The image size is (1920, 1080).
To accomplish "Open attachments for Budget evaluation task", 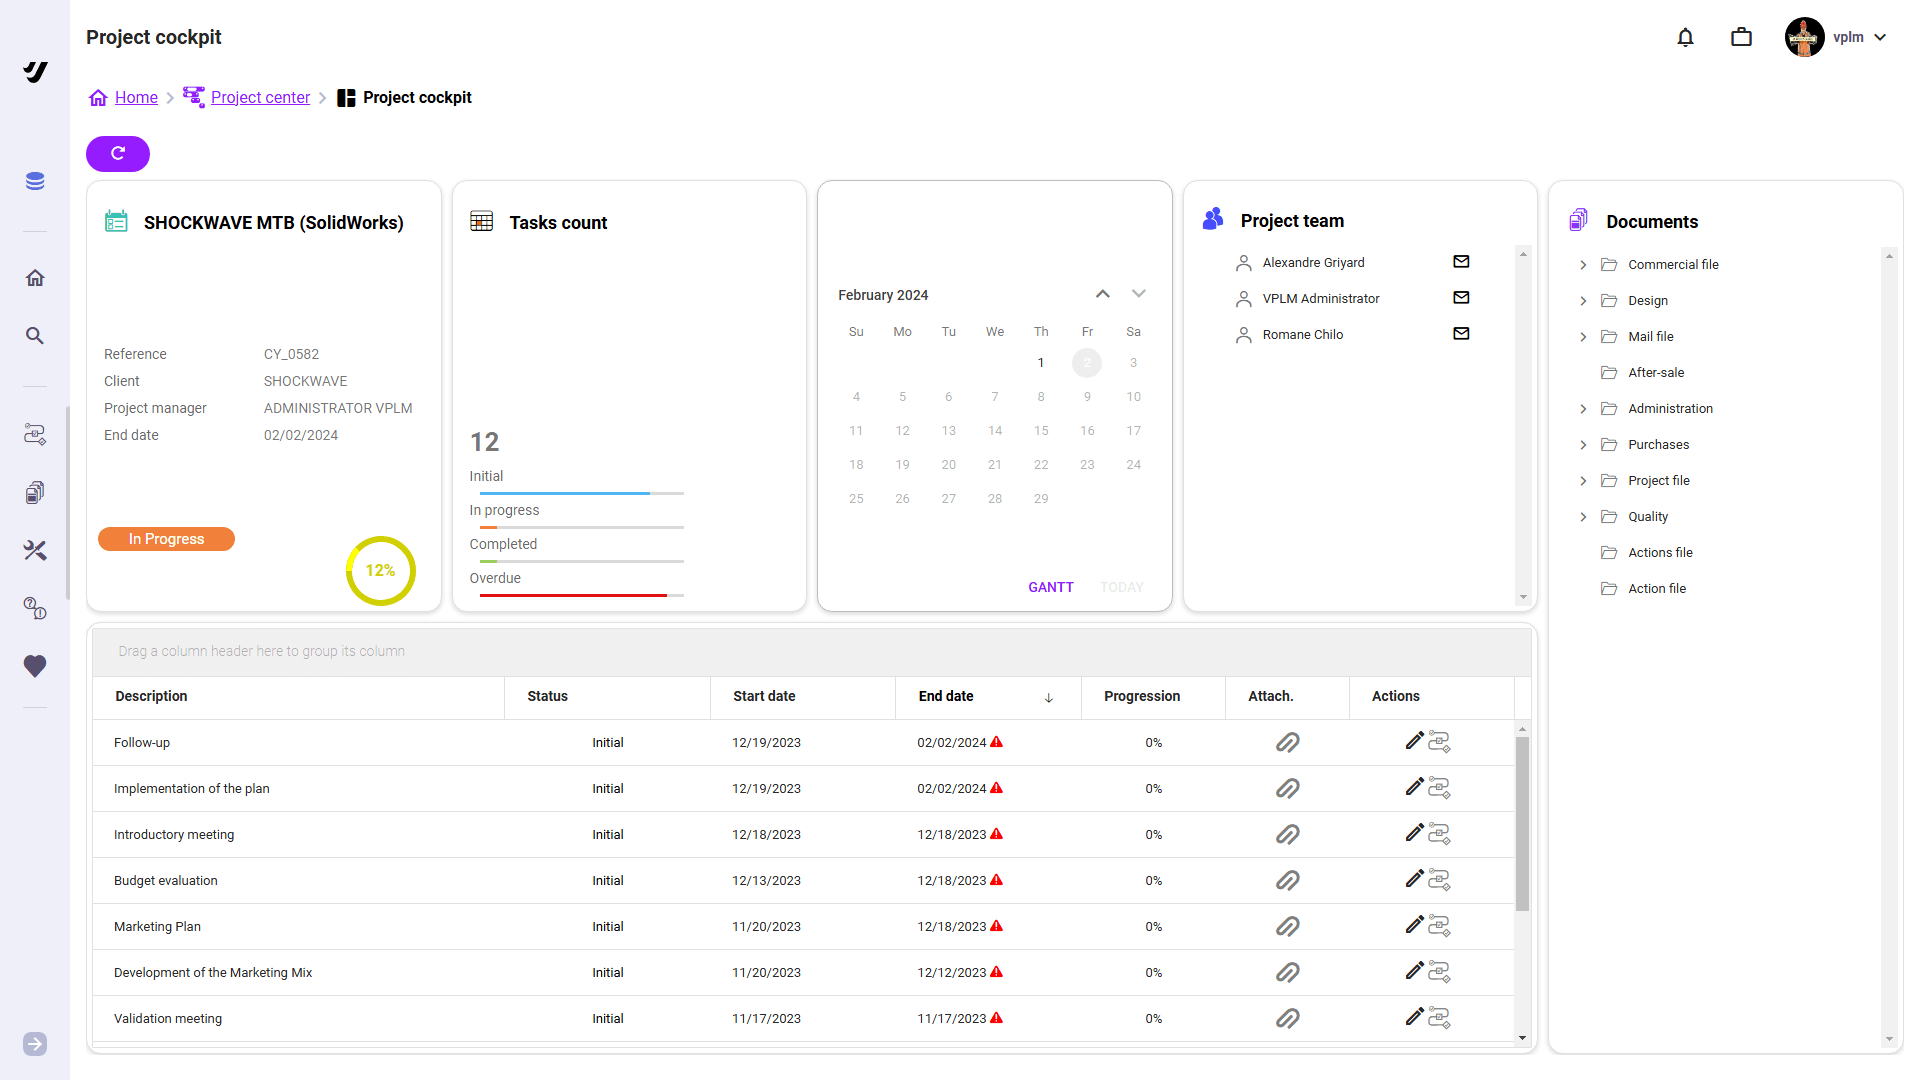I will click(1287, 880).
